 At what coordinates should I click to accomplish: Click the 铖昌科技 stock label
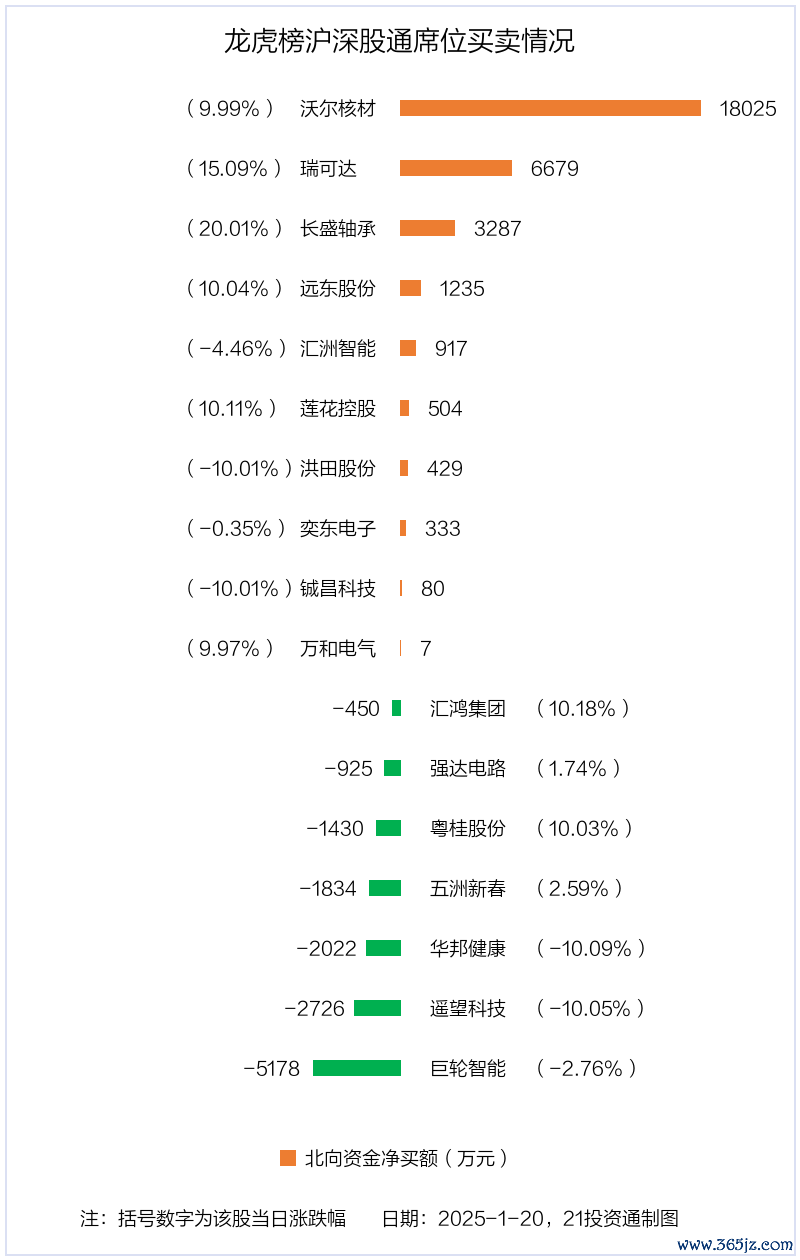(x=338, y=588)
